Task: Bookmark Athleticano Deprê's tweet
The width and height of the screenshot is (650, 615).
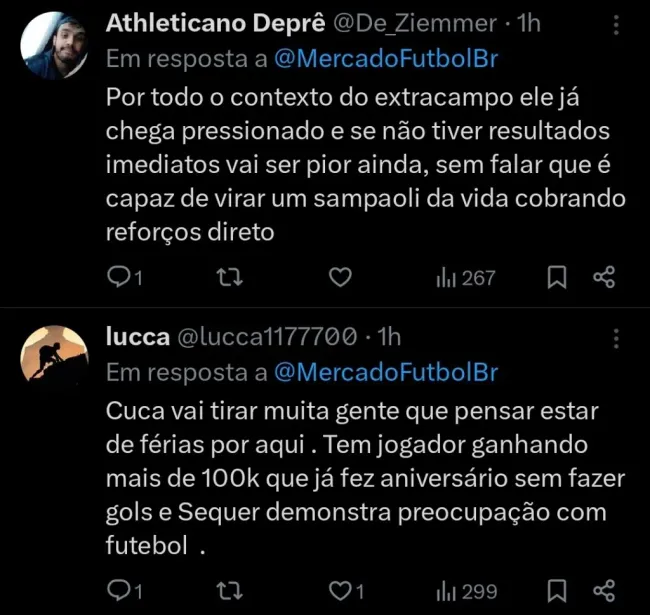Action: 559,278
